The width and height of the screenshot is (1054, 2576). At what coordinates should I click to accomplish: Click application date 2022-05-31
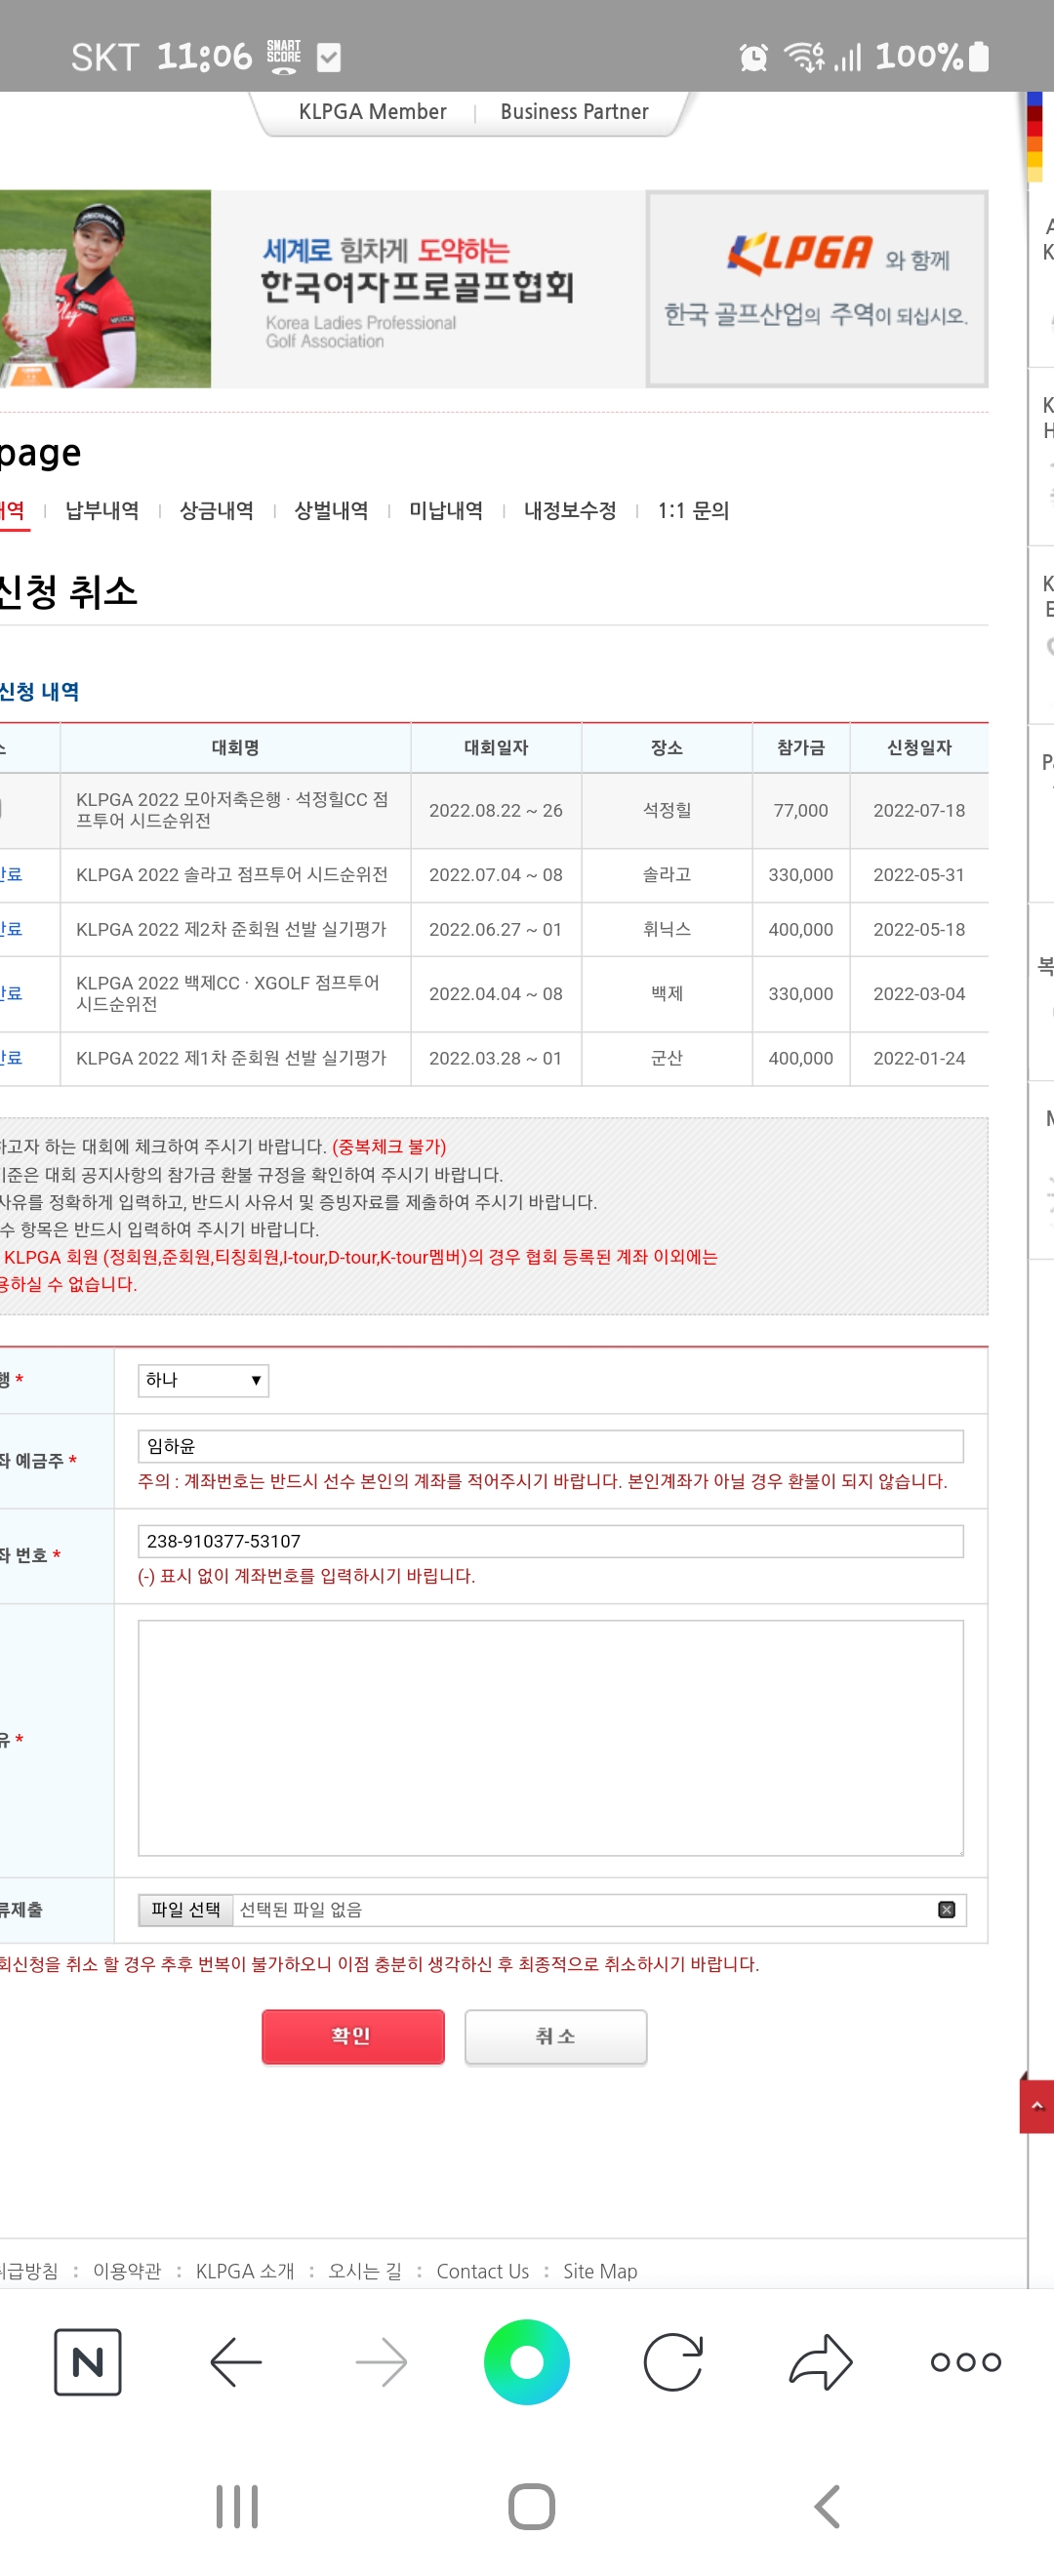click(x=919, y=874)
